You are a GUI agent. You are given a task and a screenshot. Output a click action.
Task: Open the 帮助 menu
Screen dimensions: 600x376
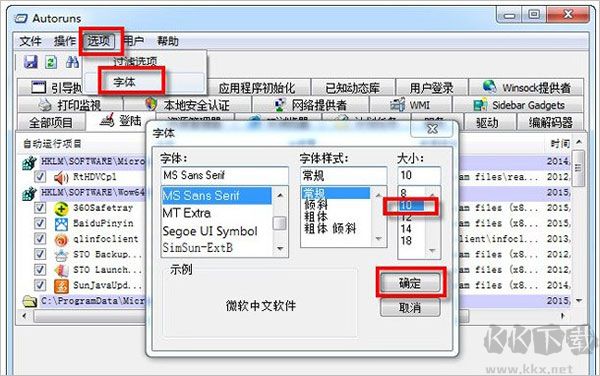tap(168, 41)
